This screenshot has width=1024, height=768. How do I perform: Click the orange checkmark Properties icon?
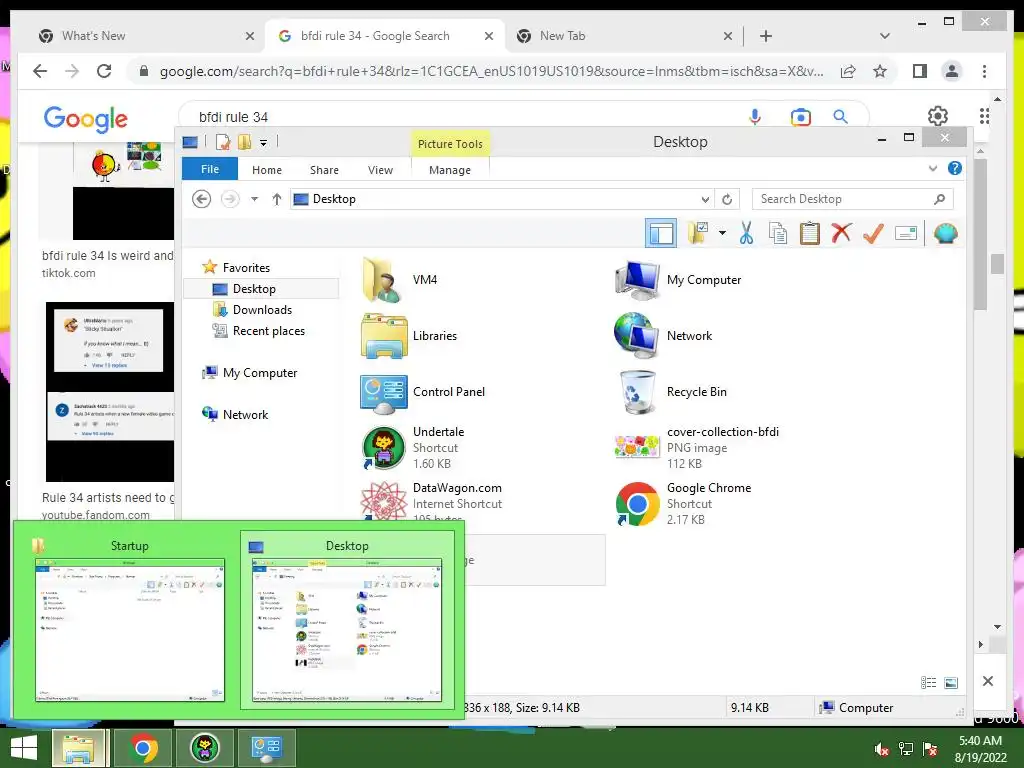coord(873,233)
